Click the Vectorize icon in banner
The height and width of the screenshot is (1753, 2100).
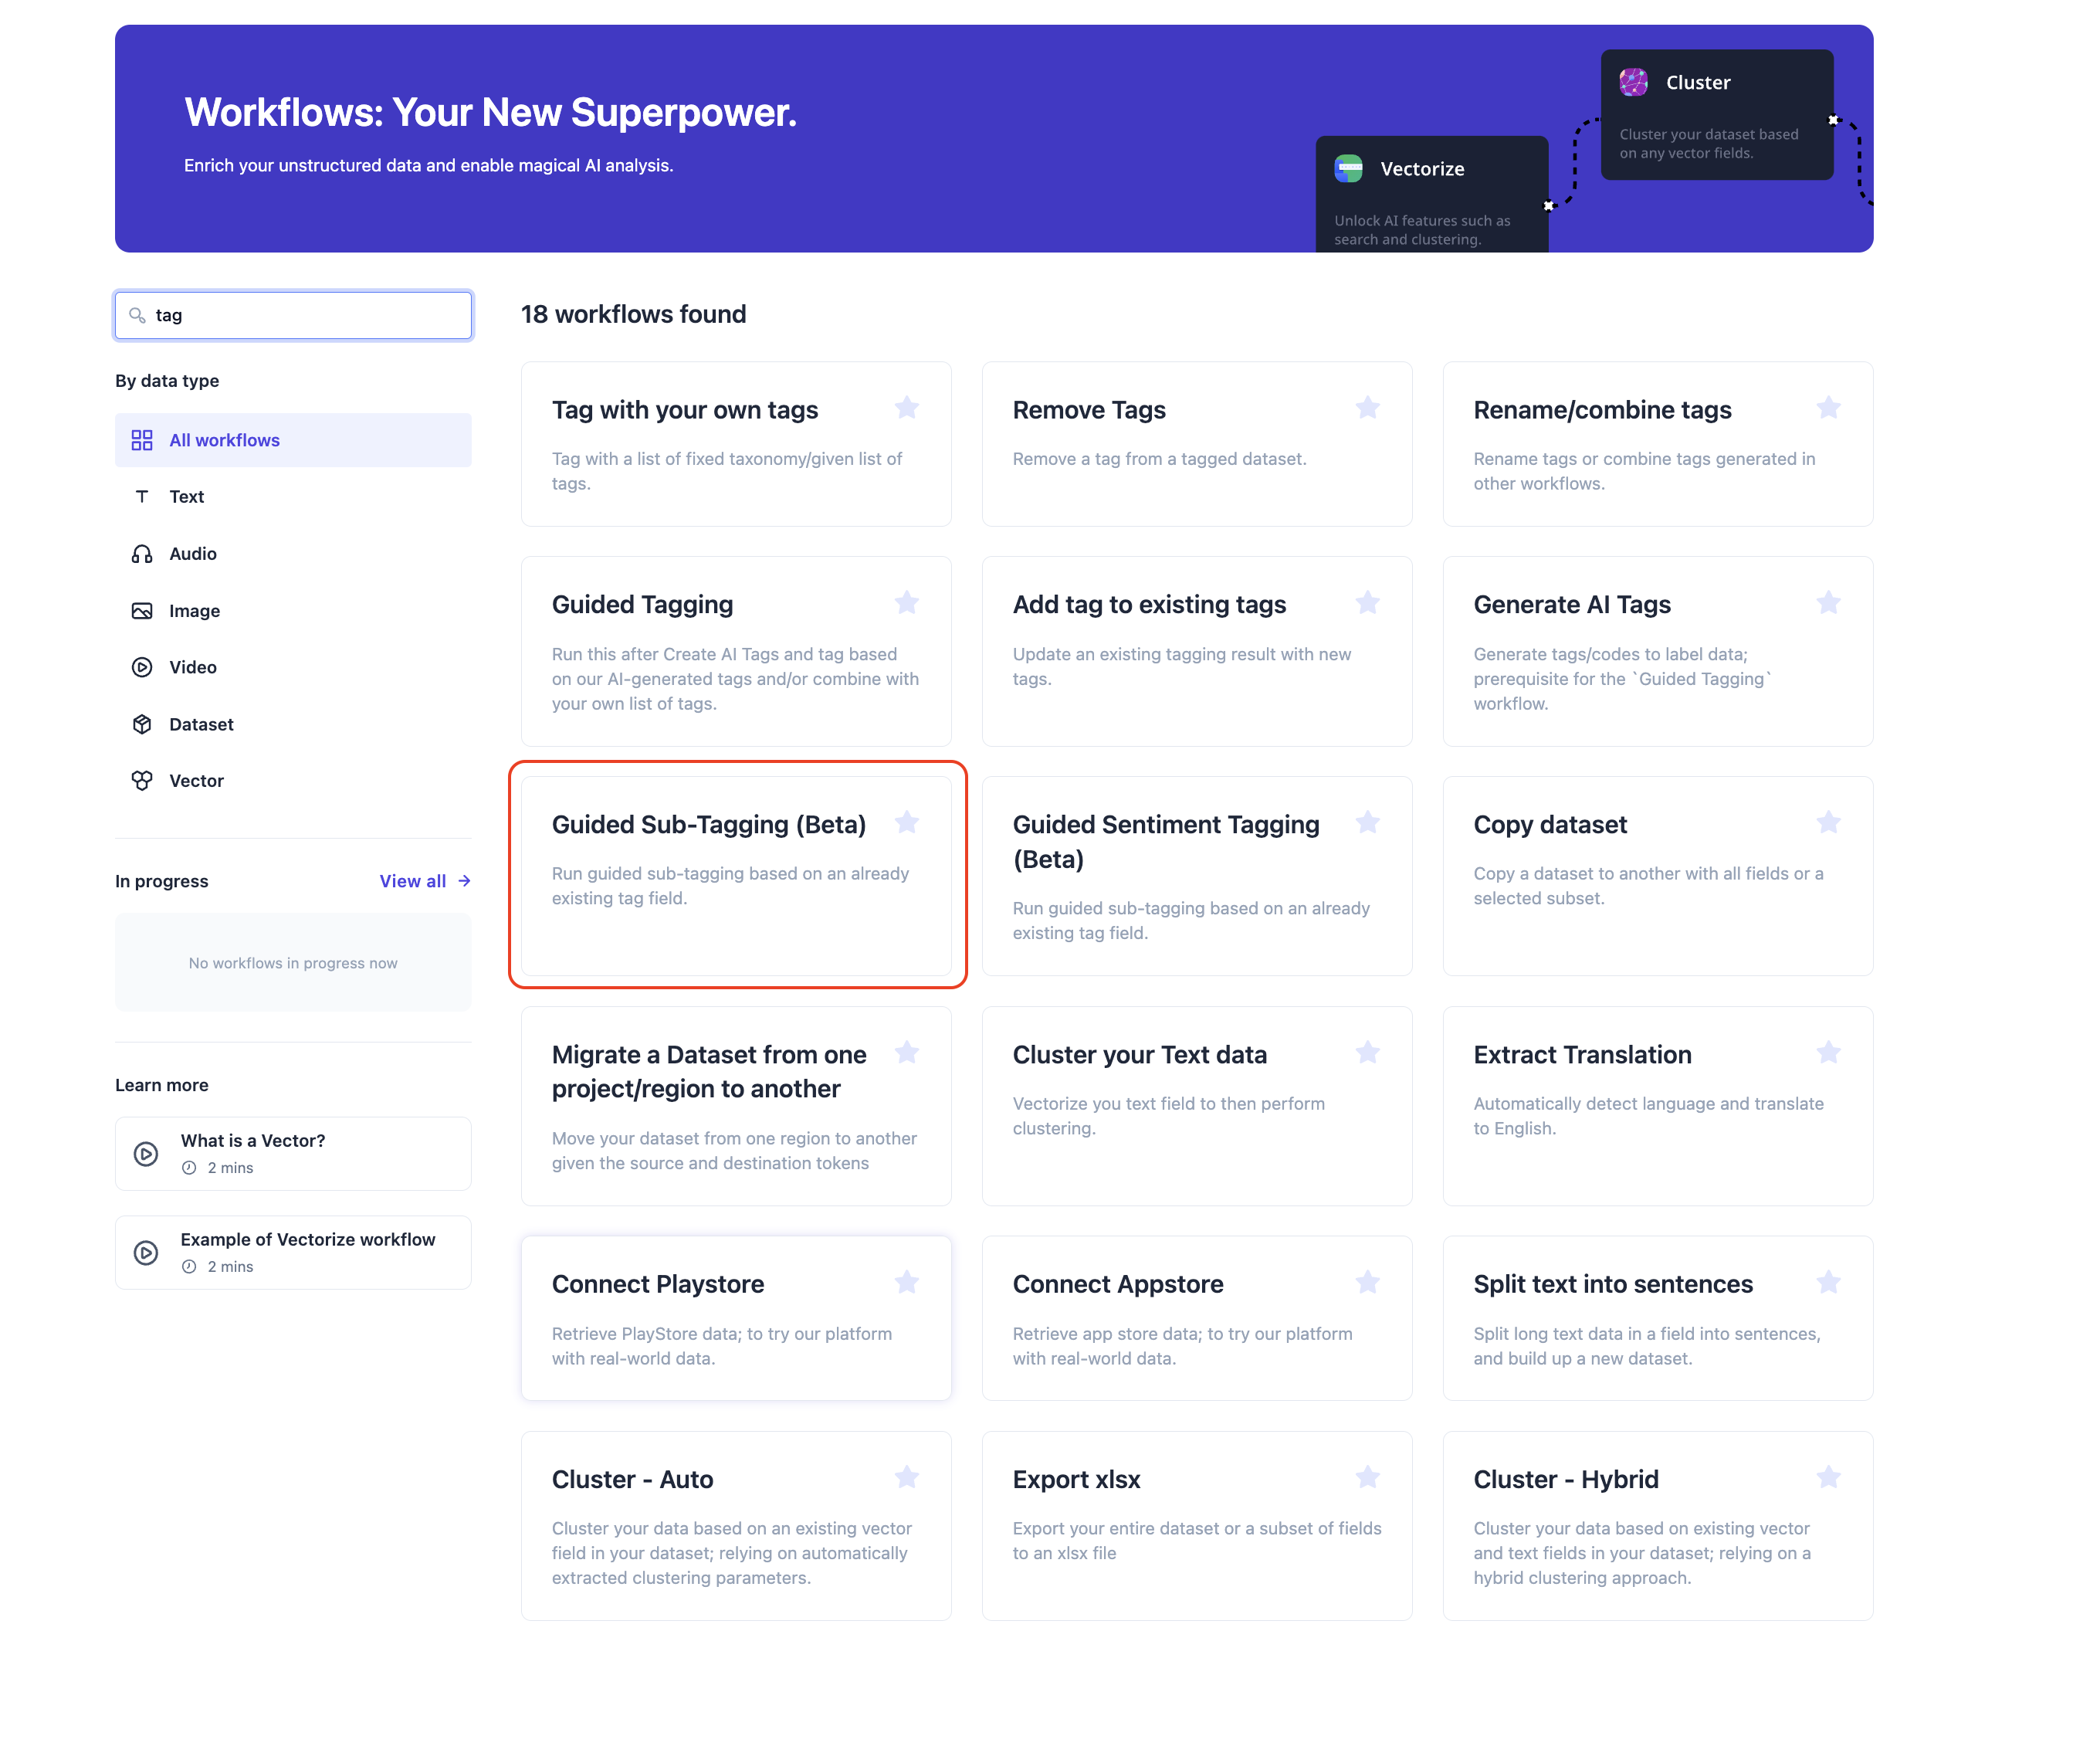click(x=1348, y=169)
